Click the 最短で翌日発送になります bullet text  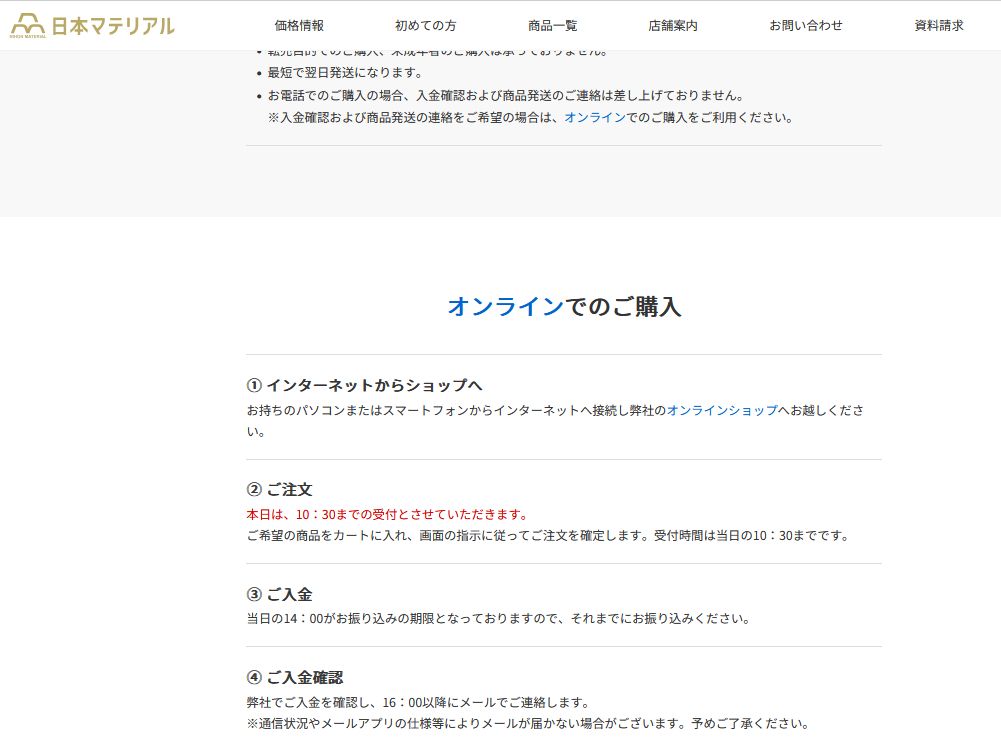[345, 73]
